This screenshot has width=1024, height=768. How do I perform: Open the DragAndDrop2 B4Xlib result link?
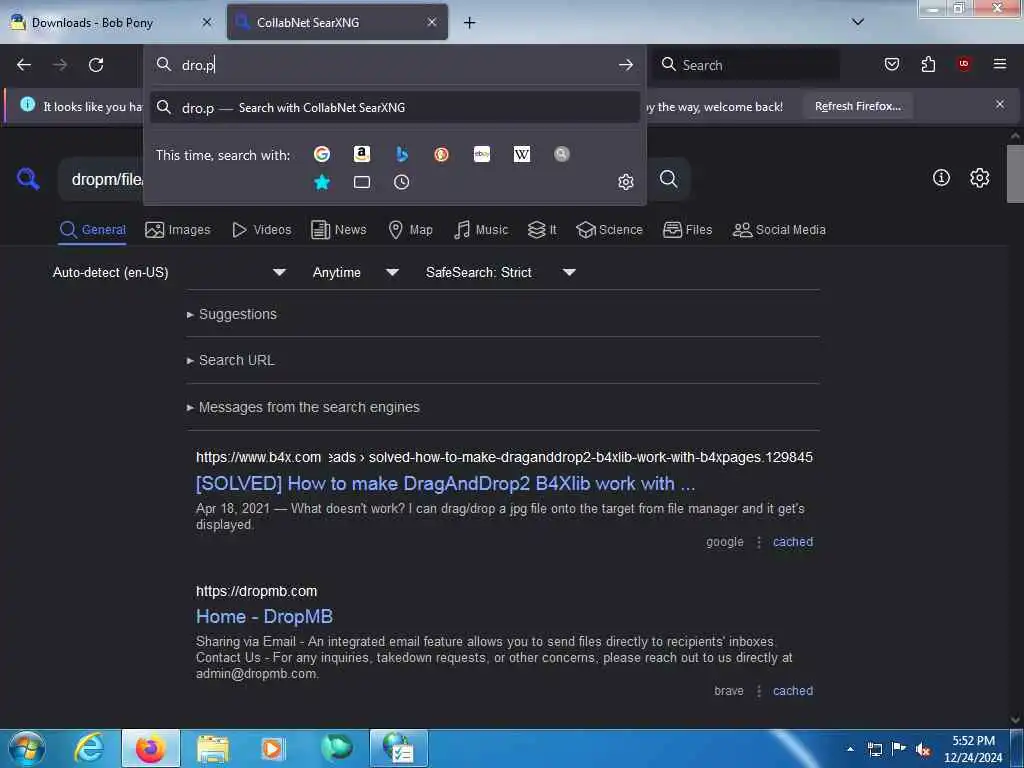pos(445,483)
